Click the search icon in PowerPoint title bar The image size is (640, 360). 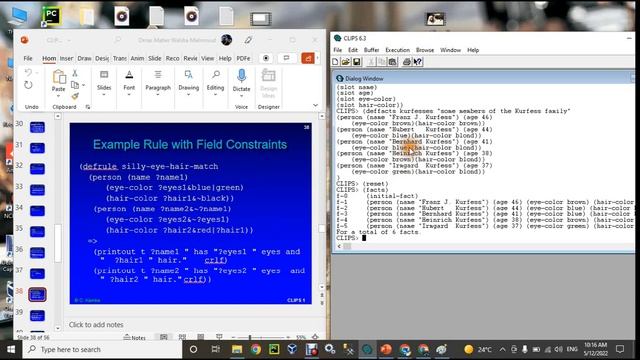coord(118,40)
